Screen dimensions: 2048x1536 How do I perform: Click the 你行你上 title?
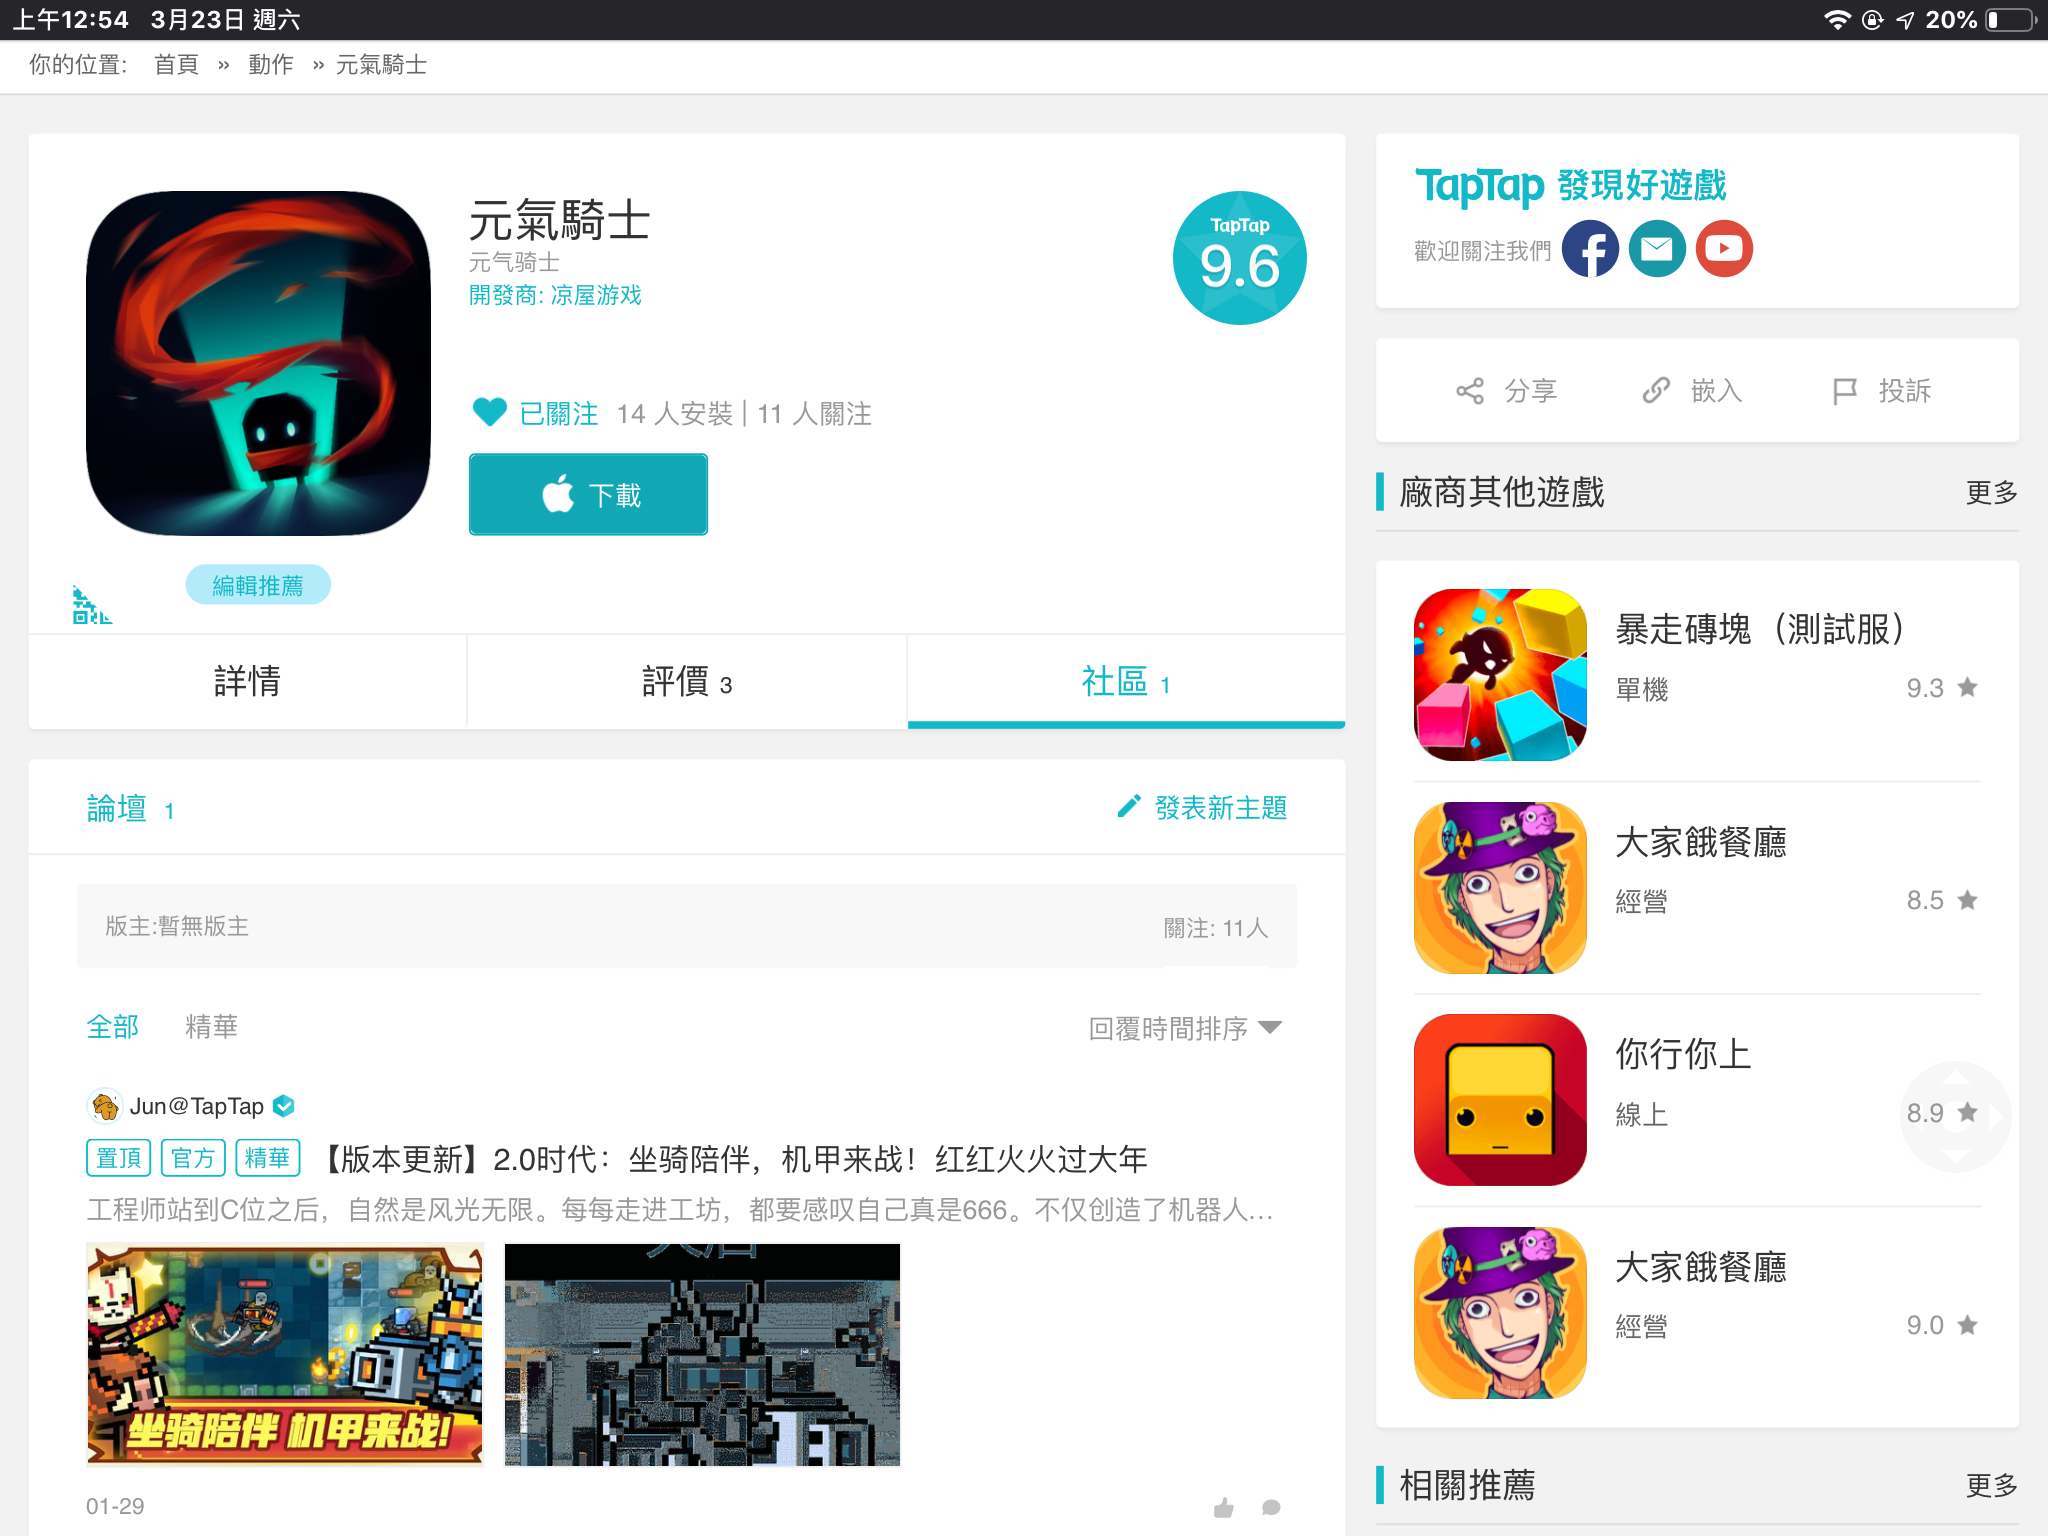(x=1683, y=1054)
